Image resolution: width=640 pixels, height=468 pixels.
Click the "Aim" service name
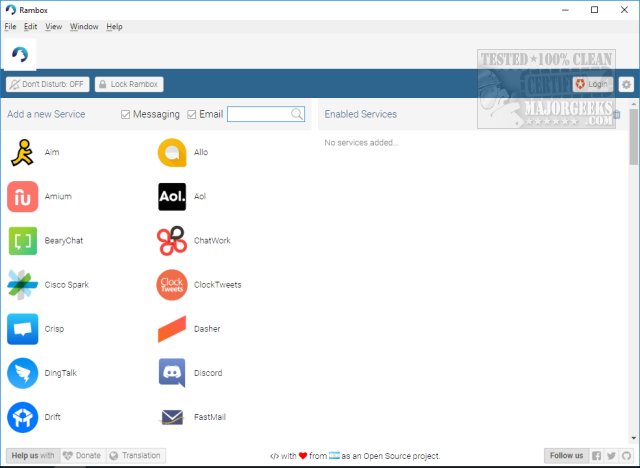[52, 152]
